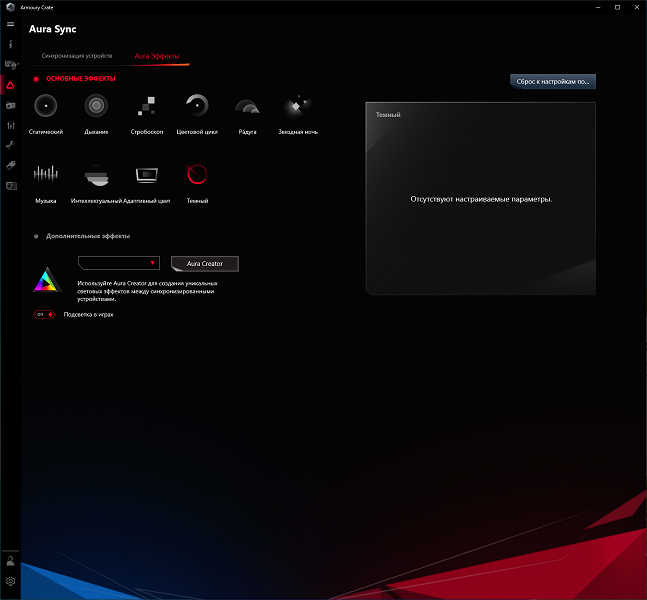Open the Featured deals tag icon
This screenshot has height=600, width=647.
[x=10, y=165]
